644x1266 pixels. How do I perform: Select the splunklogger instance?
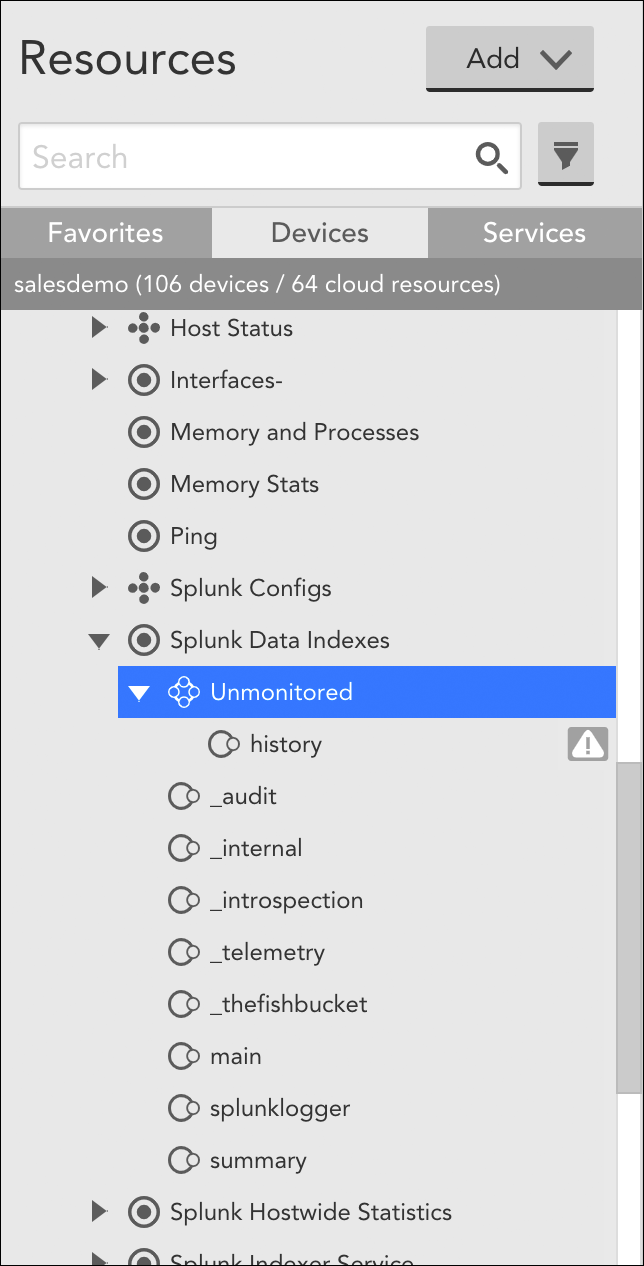click(280, 1108)
